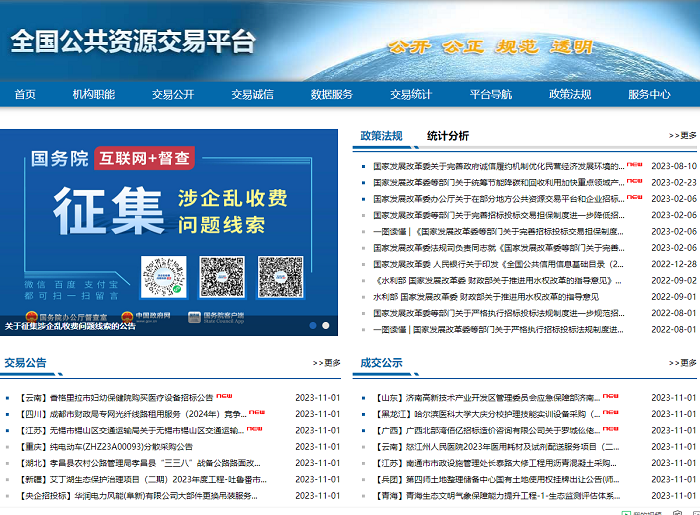Open 数据服务 from the navigation bar
The image size is (700, 515).
pyautogui.click(x=332, y=94)
